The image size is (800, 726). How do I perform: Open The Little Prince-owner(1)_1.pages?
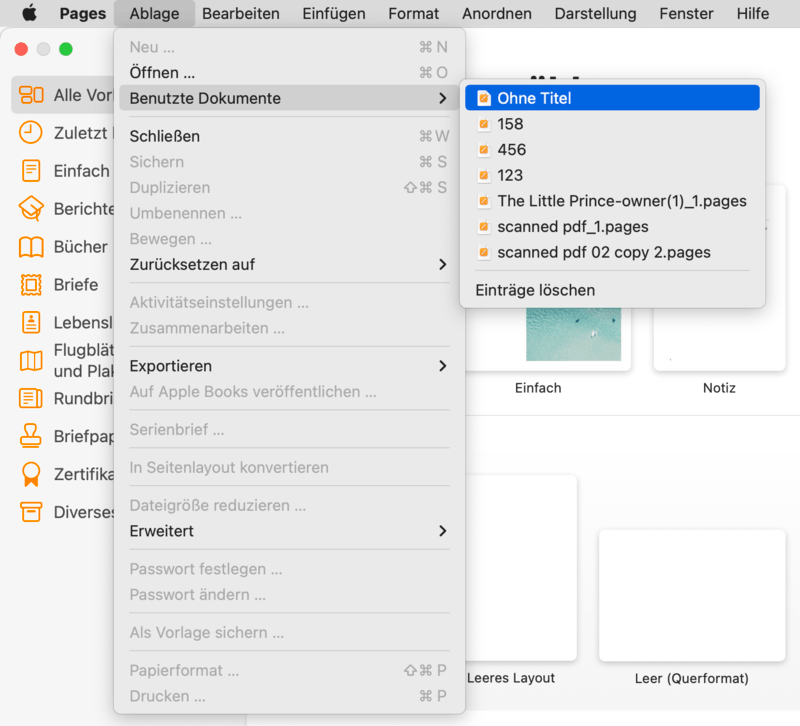tap(621, 201)
